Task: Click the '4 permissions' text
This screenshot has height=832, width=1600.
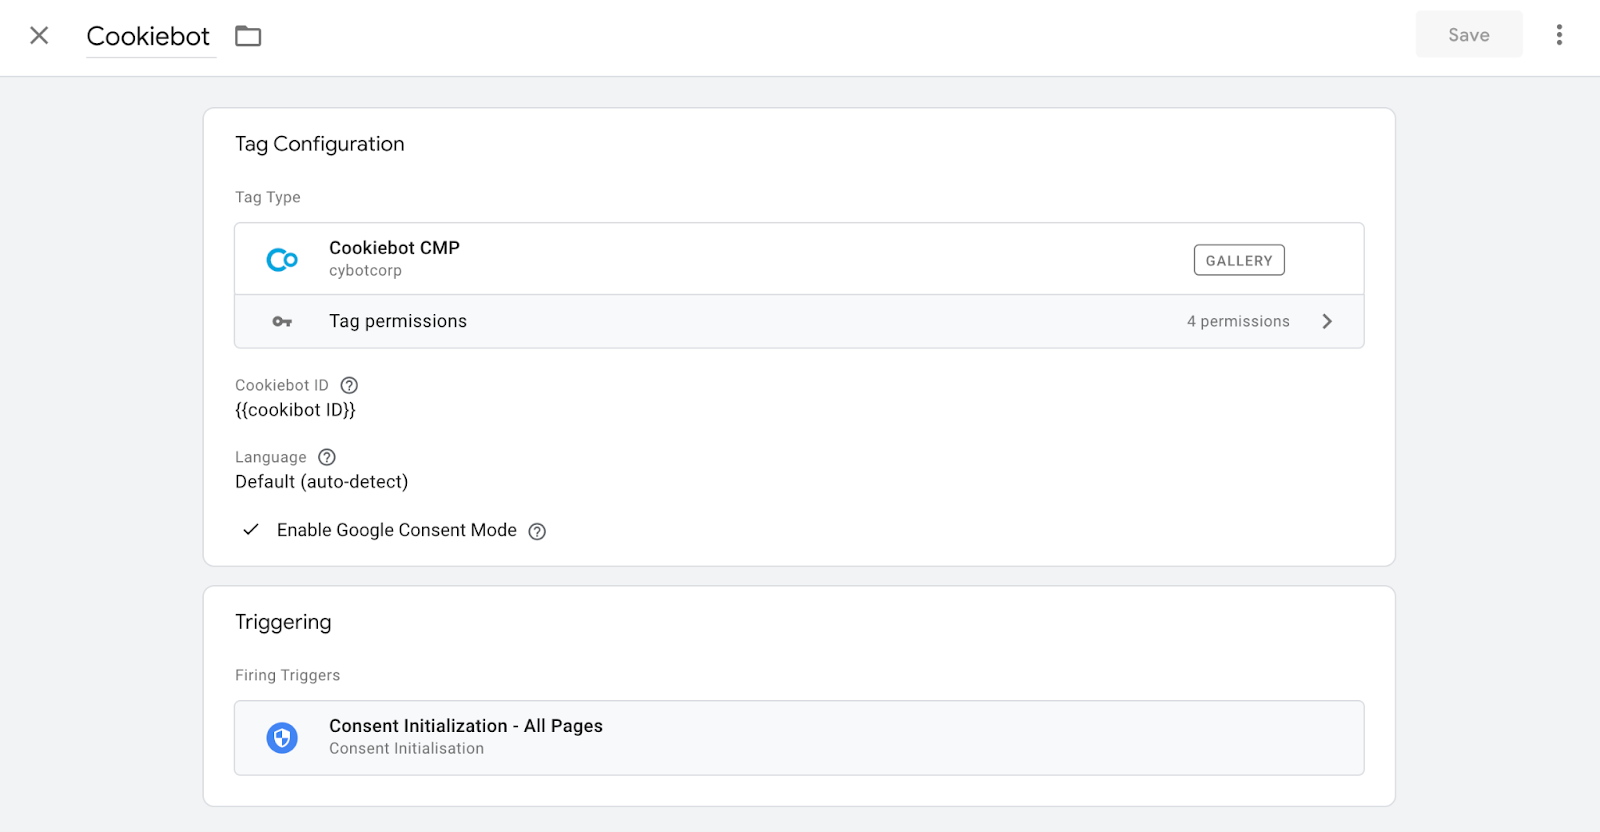Action: pos(1238,321)
